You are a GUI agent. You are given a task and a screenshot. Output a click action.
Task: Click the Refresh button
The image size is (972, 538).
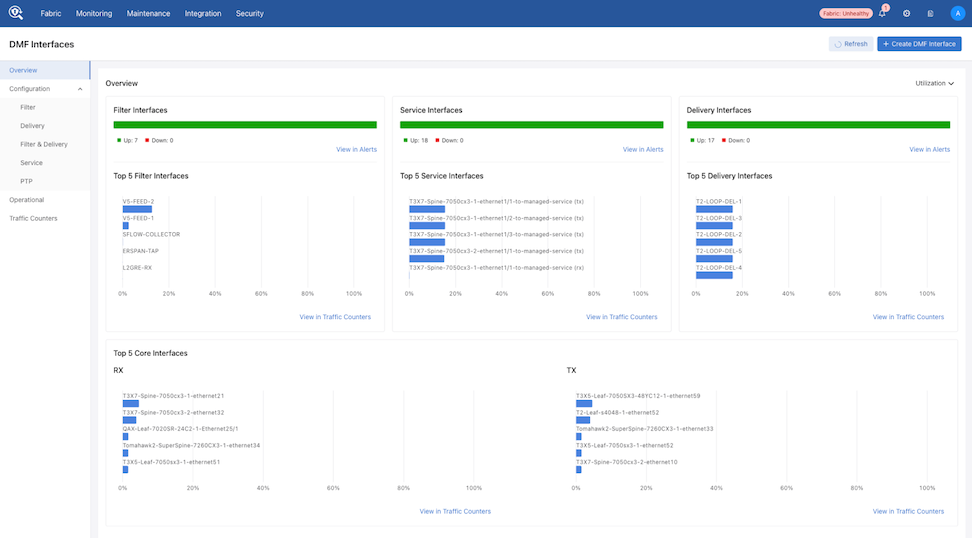[x=850, y=44]
